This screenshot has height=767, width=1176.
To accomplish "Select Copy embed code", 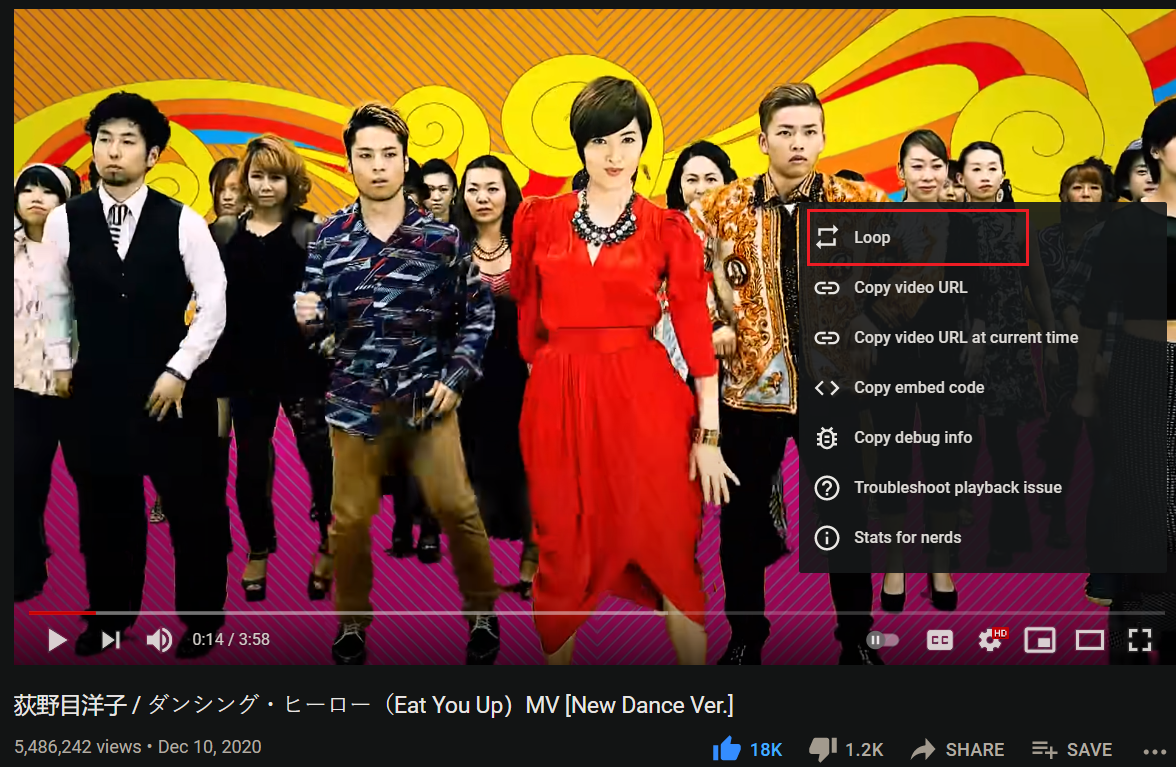I will coord(918,387).
